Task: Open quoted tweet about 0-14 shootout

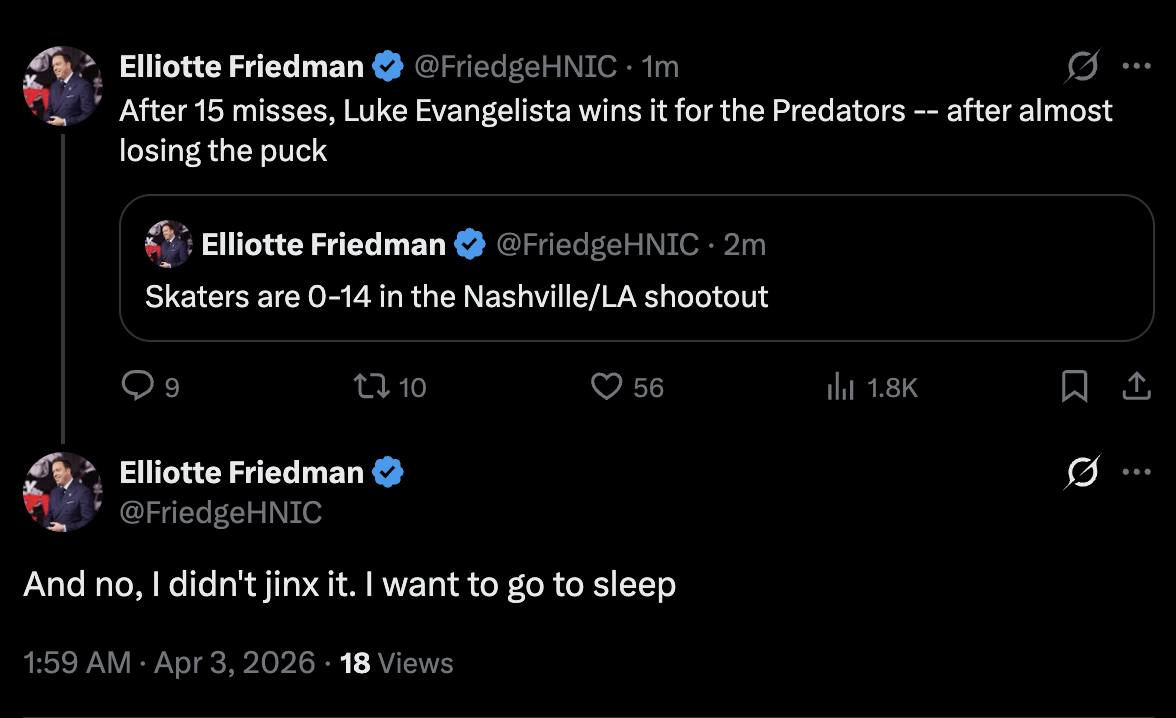Action: (x=636, y=296)
